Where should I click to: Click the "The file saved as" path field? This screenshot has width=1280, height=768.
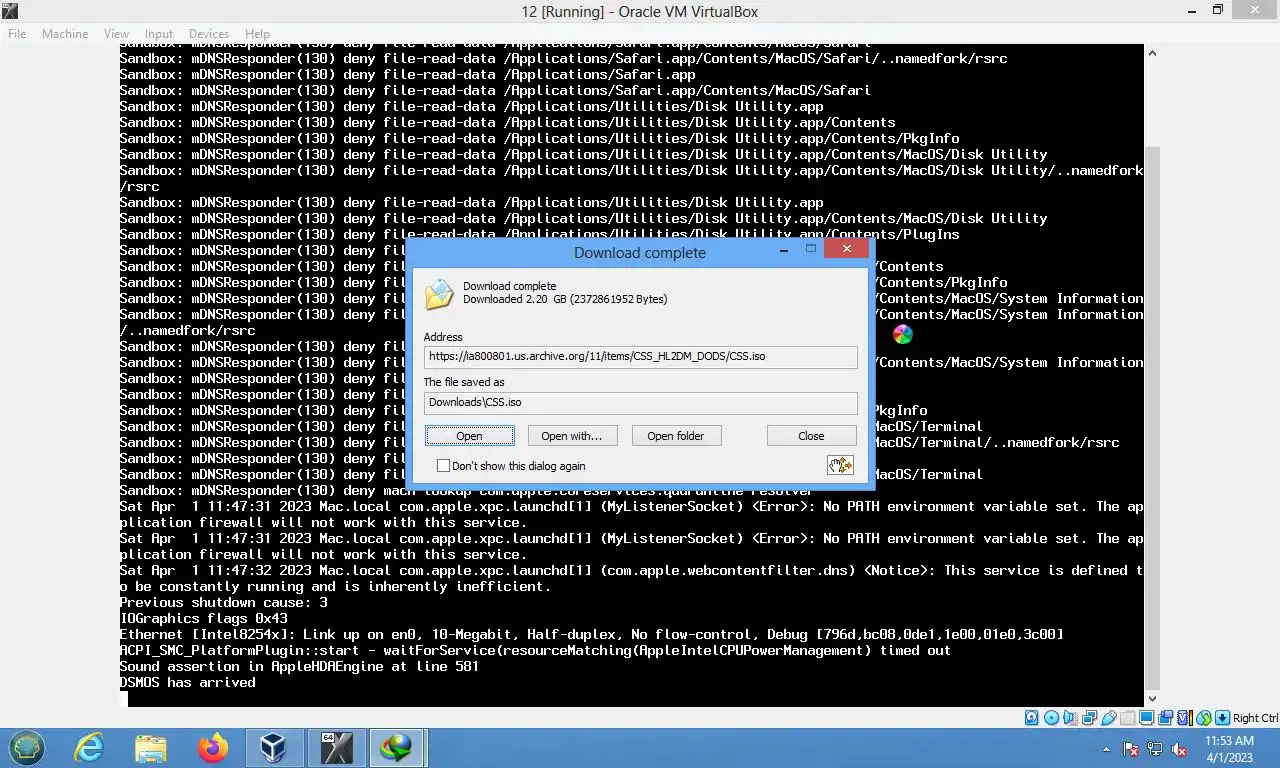click(640, 402)
